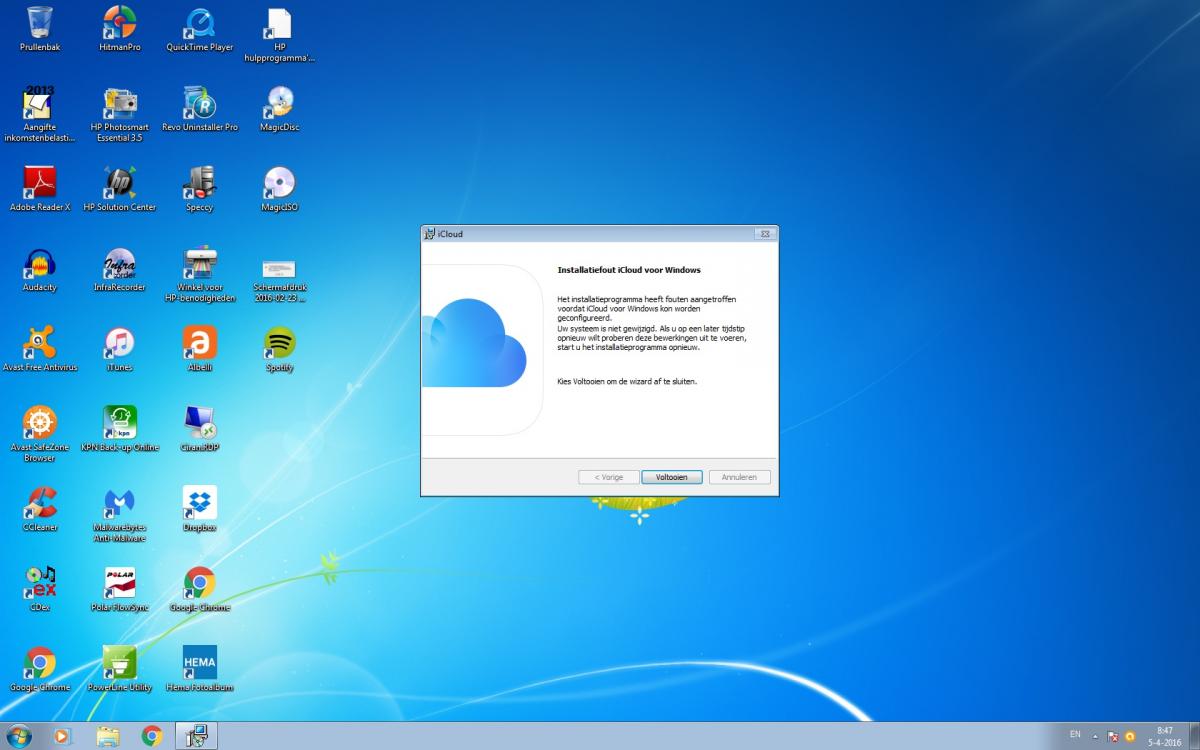Show hidden tray icons arrow

(1095, 736)
